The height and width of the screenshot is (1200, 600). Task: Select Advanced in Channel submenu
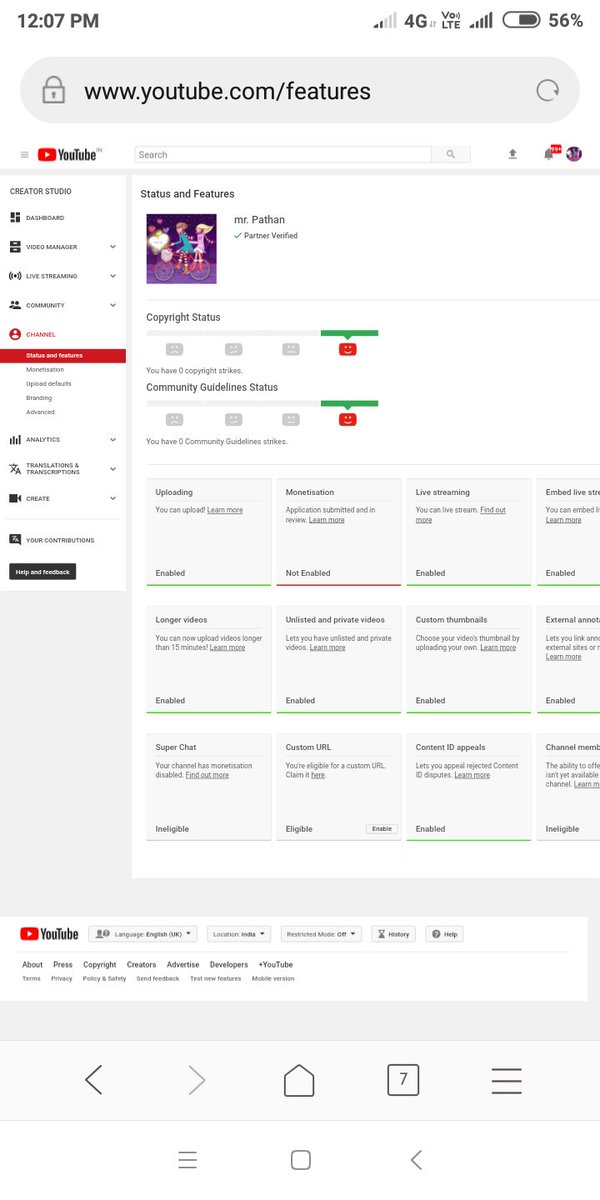[40, 412]
